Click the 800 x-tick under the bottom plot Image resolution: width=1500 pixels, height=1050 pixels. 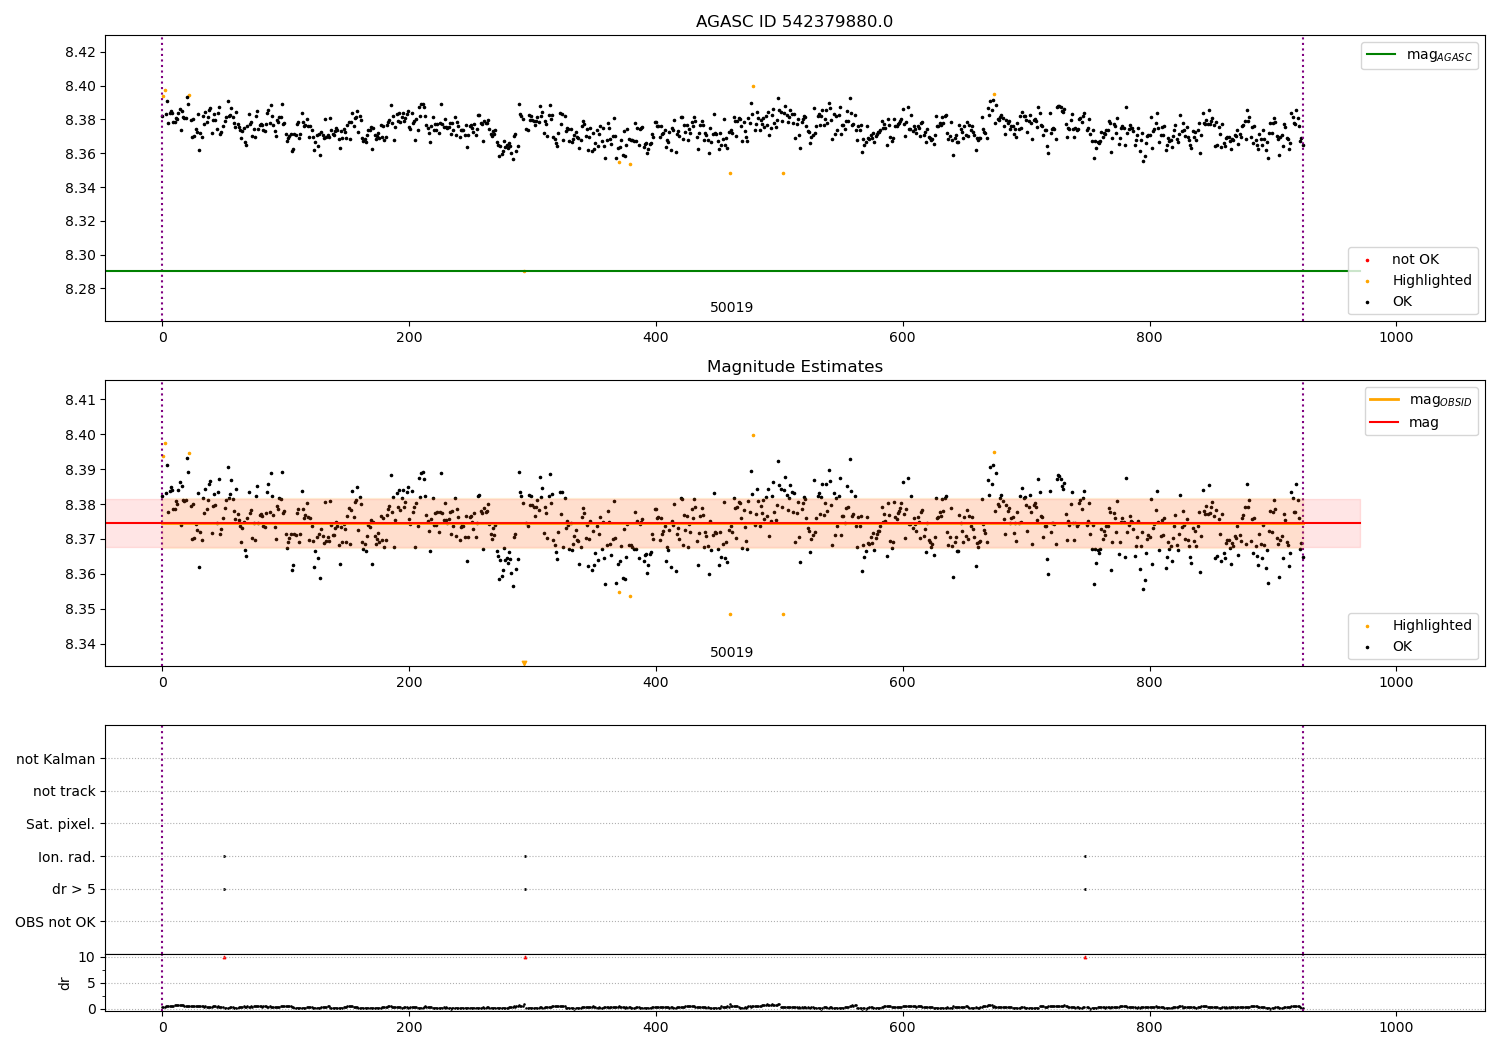pos(1150,1027)
